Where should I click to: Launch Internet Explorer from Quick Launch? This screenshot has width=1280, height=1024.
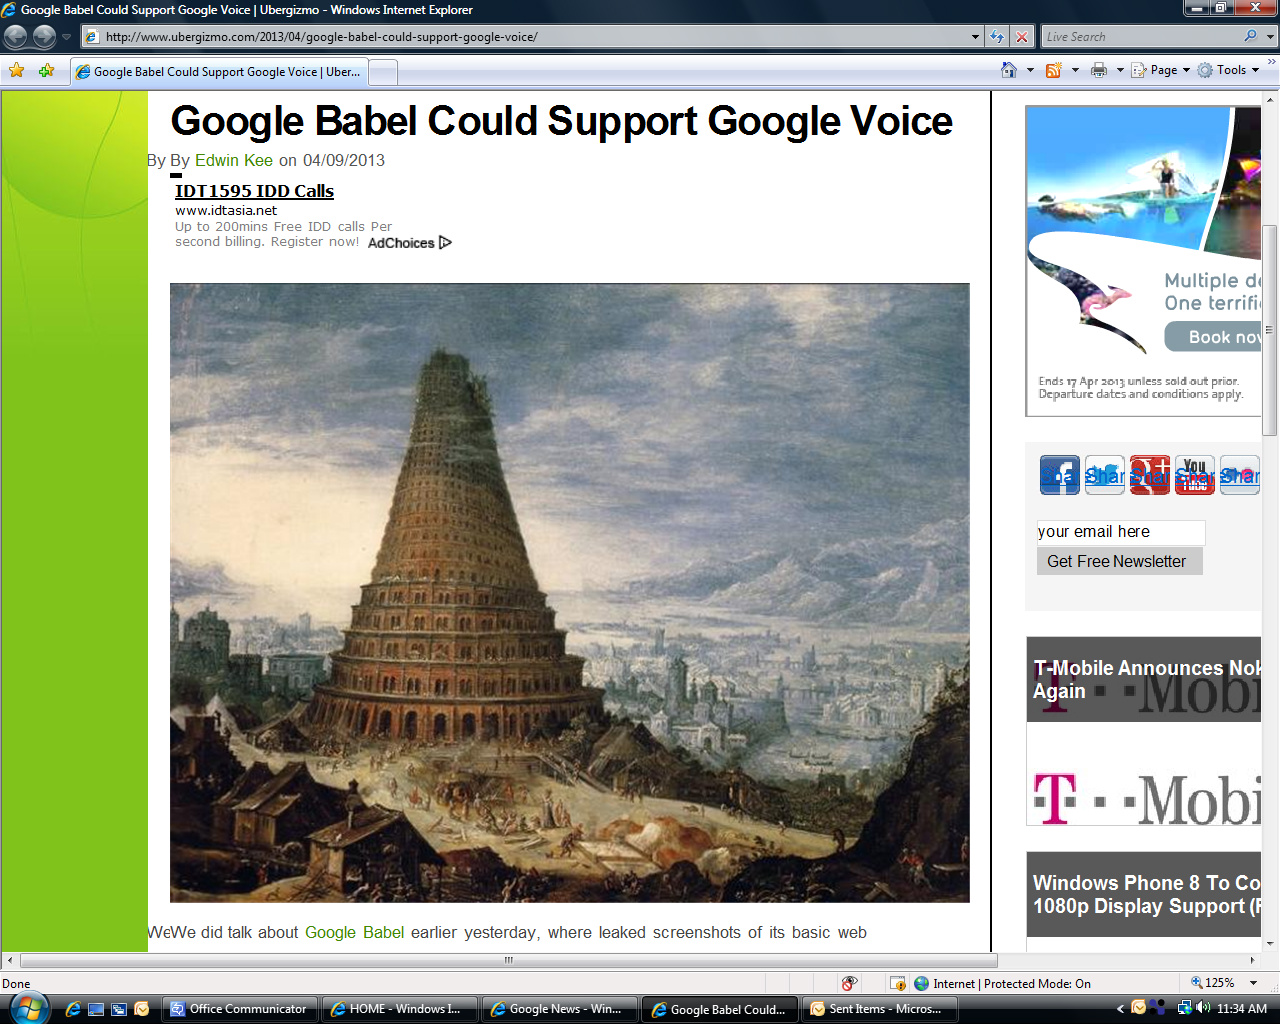(73, 1009)
